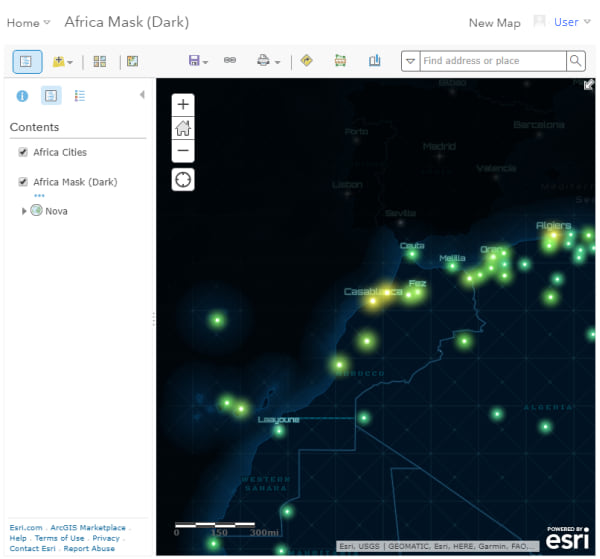Go to default map extent
Screen dimensions: 600x559
click(183, 128)
